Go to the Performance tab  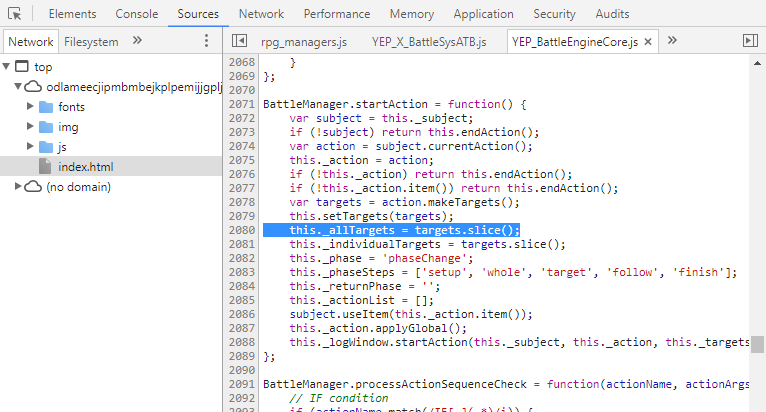[337, 14]
